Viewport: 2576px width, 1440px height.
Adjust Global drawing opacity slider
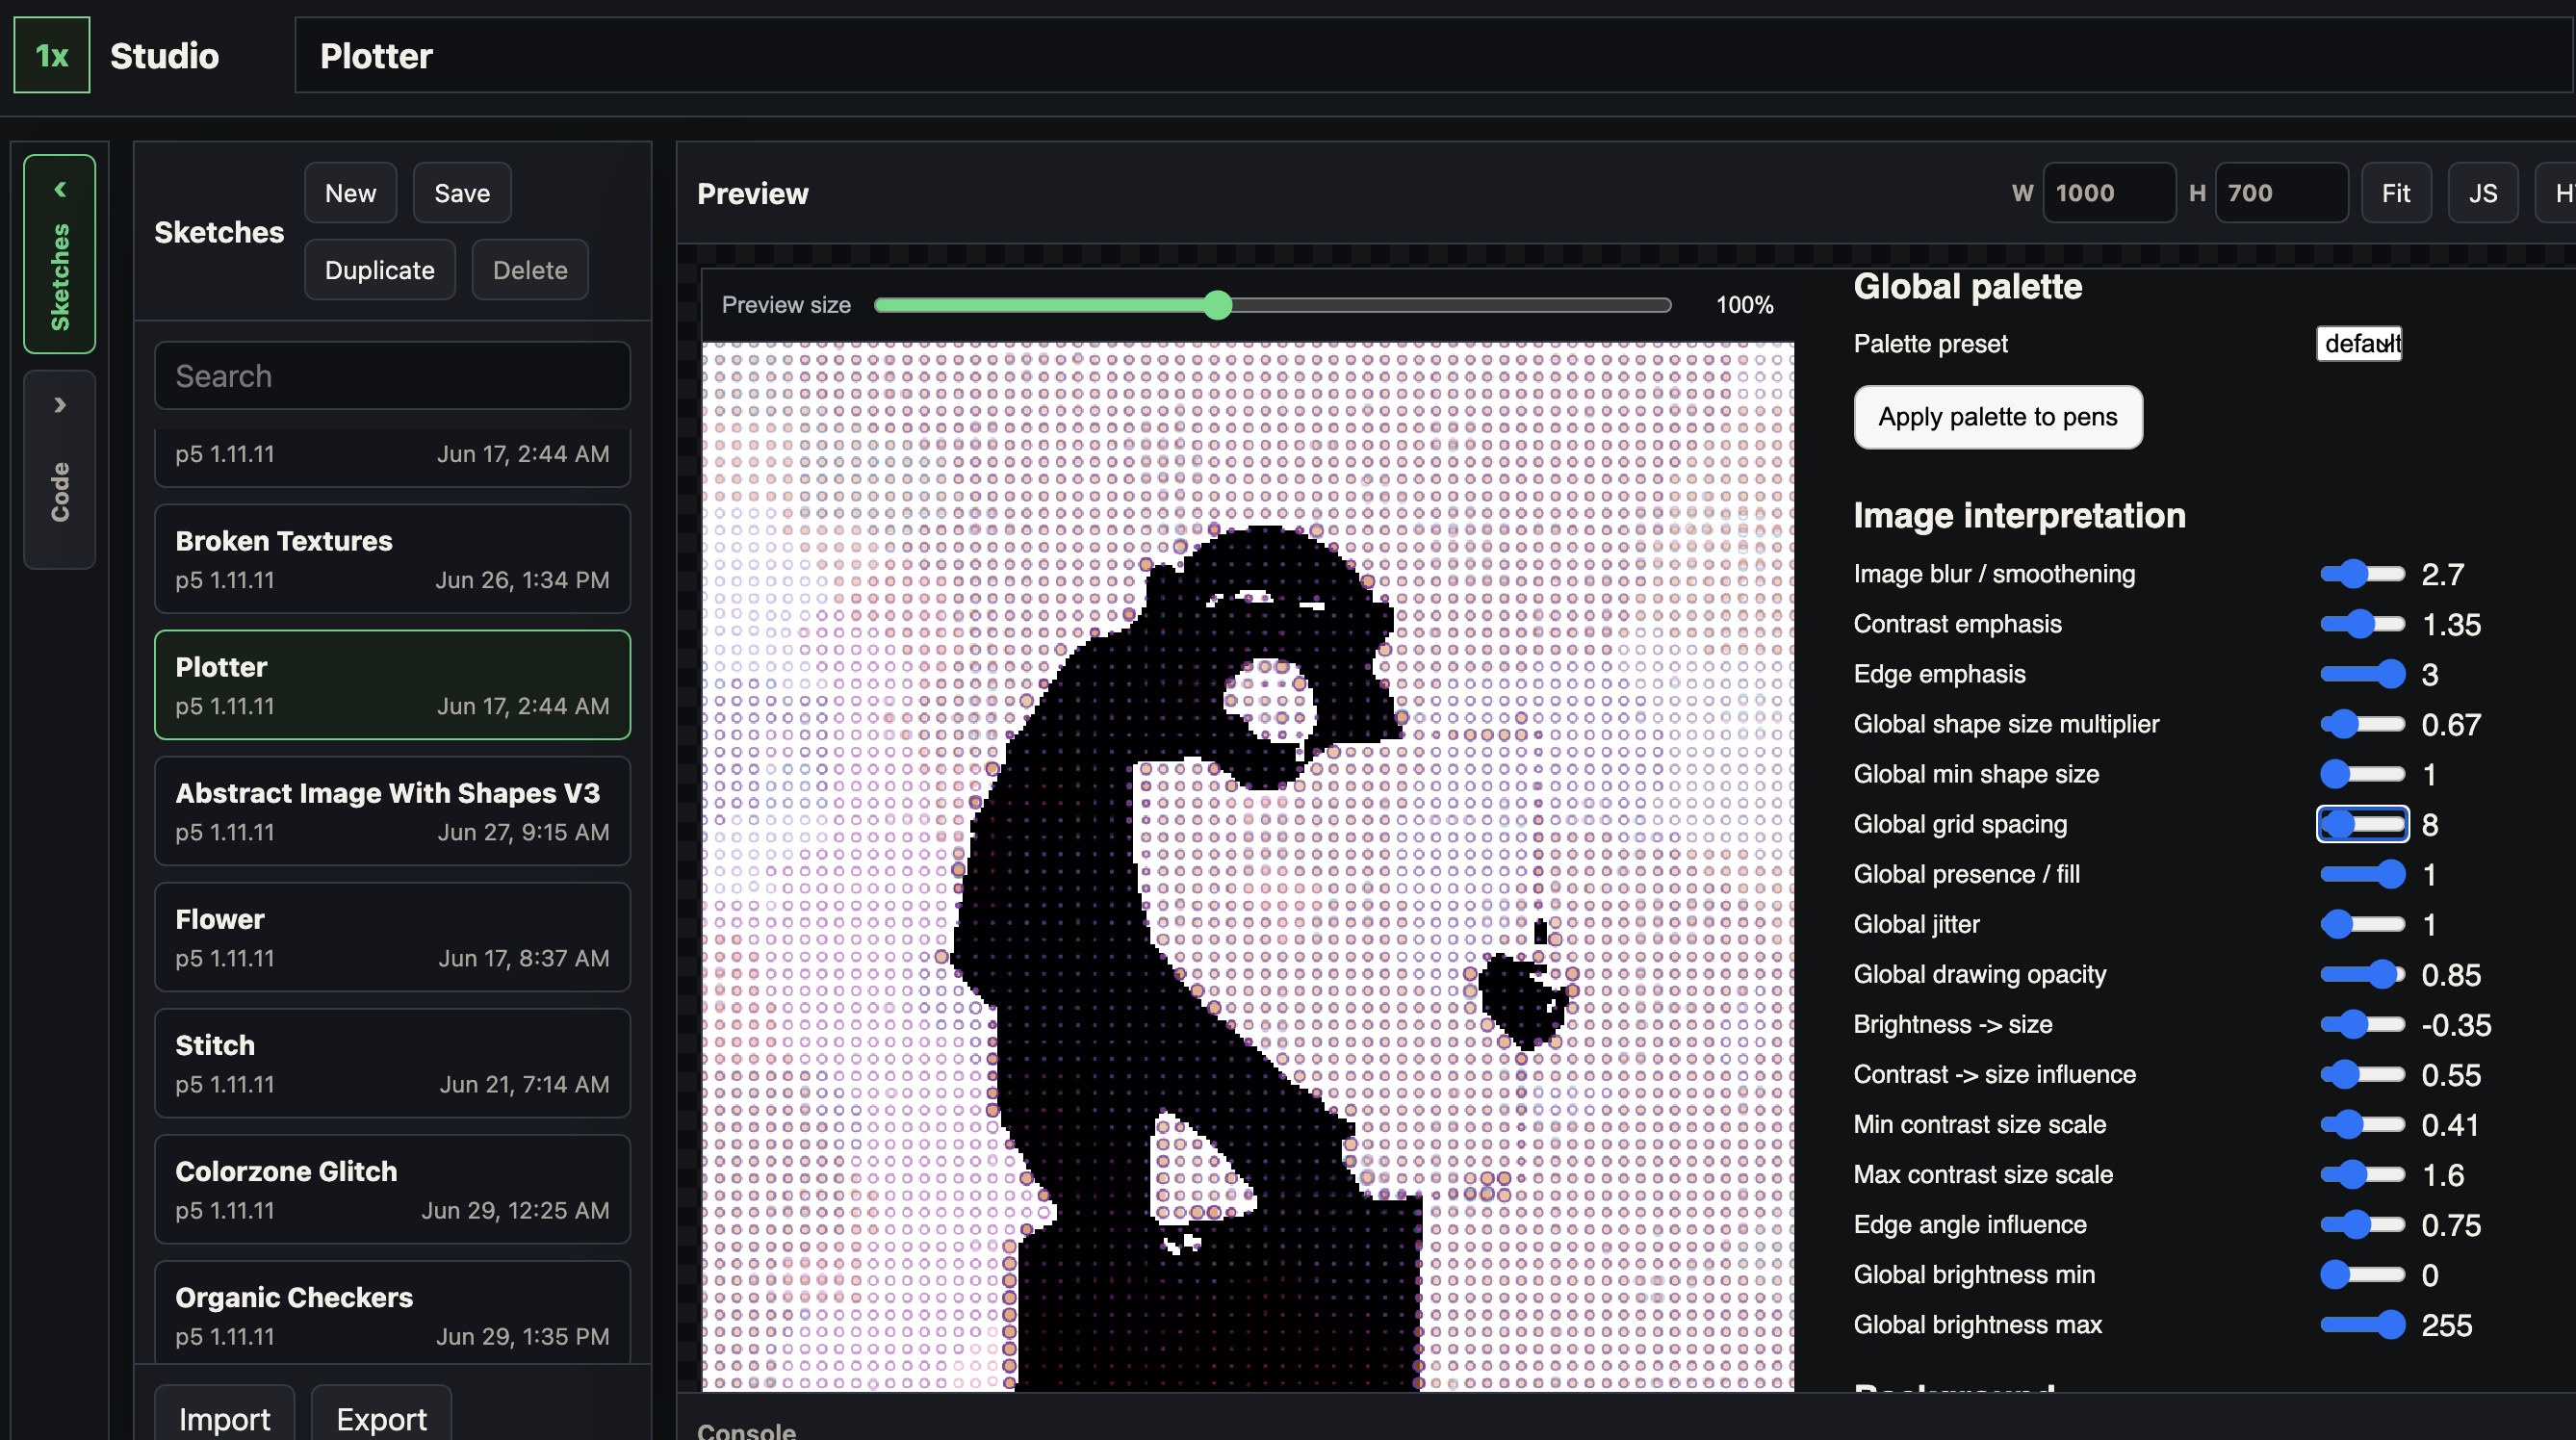pyautogui.click(x=2362, y=974)
